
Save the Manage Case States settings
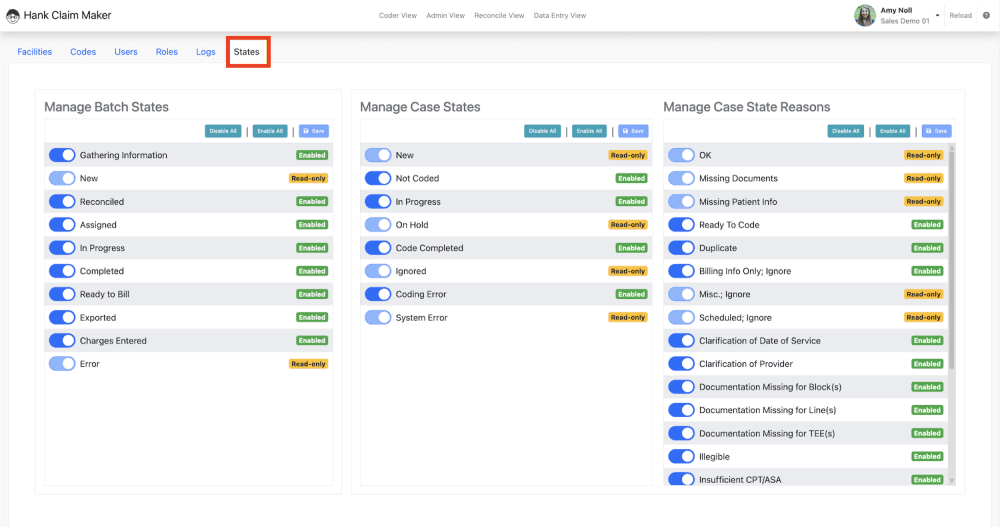[x=633, y=131]
